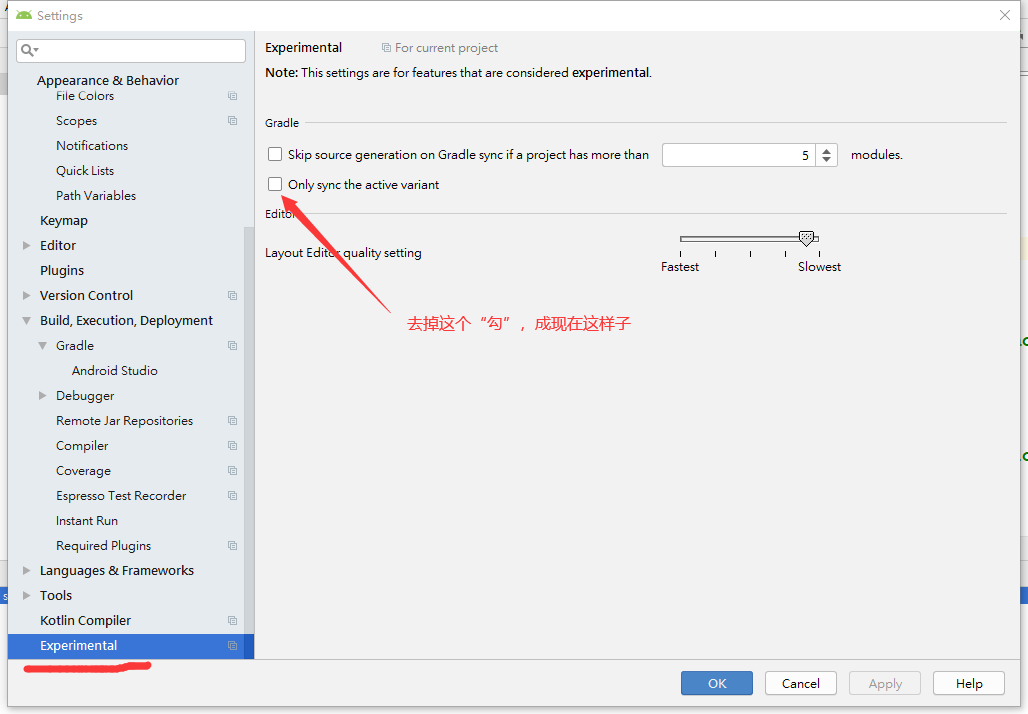The width and height of the screenshot is (1028, 714).
Task: Expand Languages & Frameworks section
Action: click(x=26, y=570)
